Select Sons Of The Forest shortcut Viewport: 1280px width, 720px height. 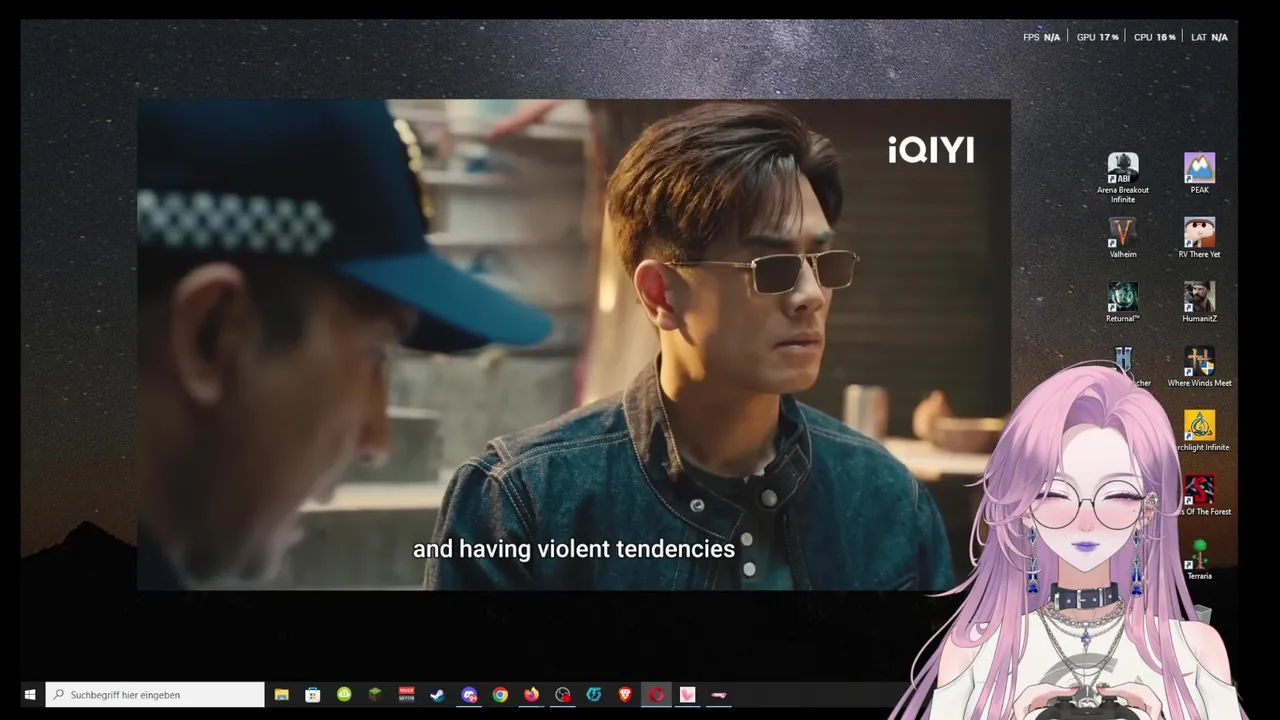[x=1199, y=495]
